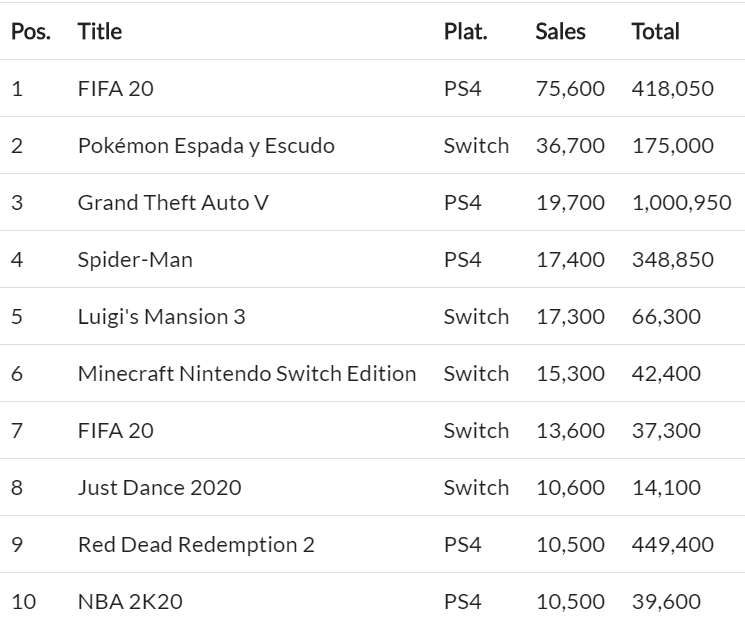The height and width of the screenshot is (626, 745).
Task: Click the Pos. column header
Action: pos(30,31)
